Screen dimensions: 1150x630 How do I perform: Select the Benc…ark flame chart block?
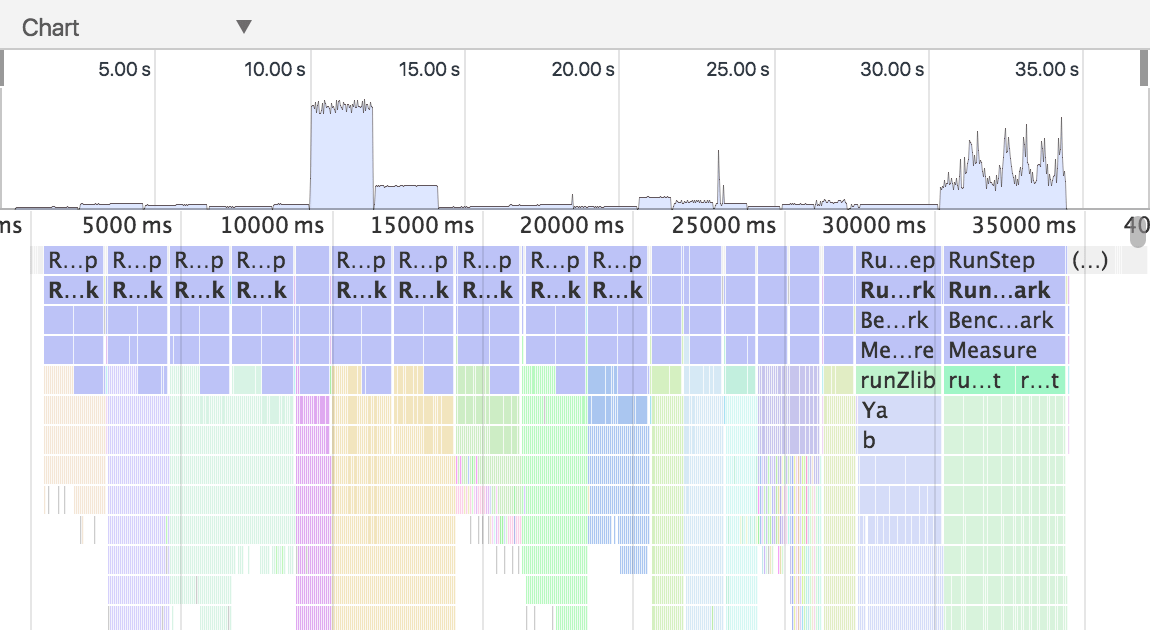click(x=1005, y=321)
